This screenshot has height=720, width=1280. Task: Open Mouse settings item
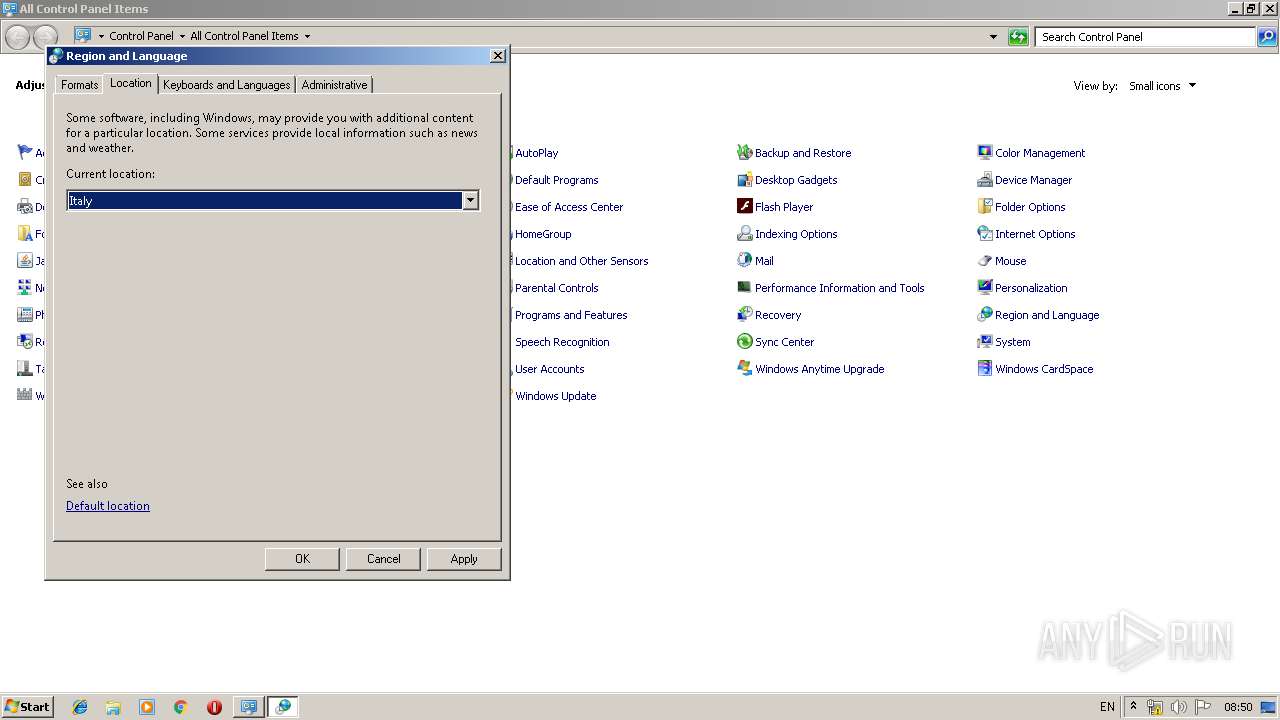point(1001,261)
